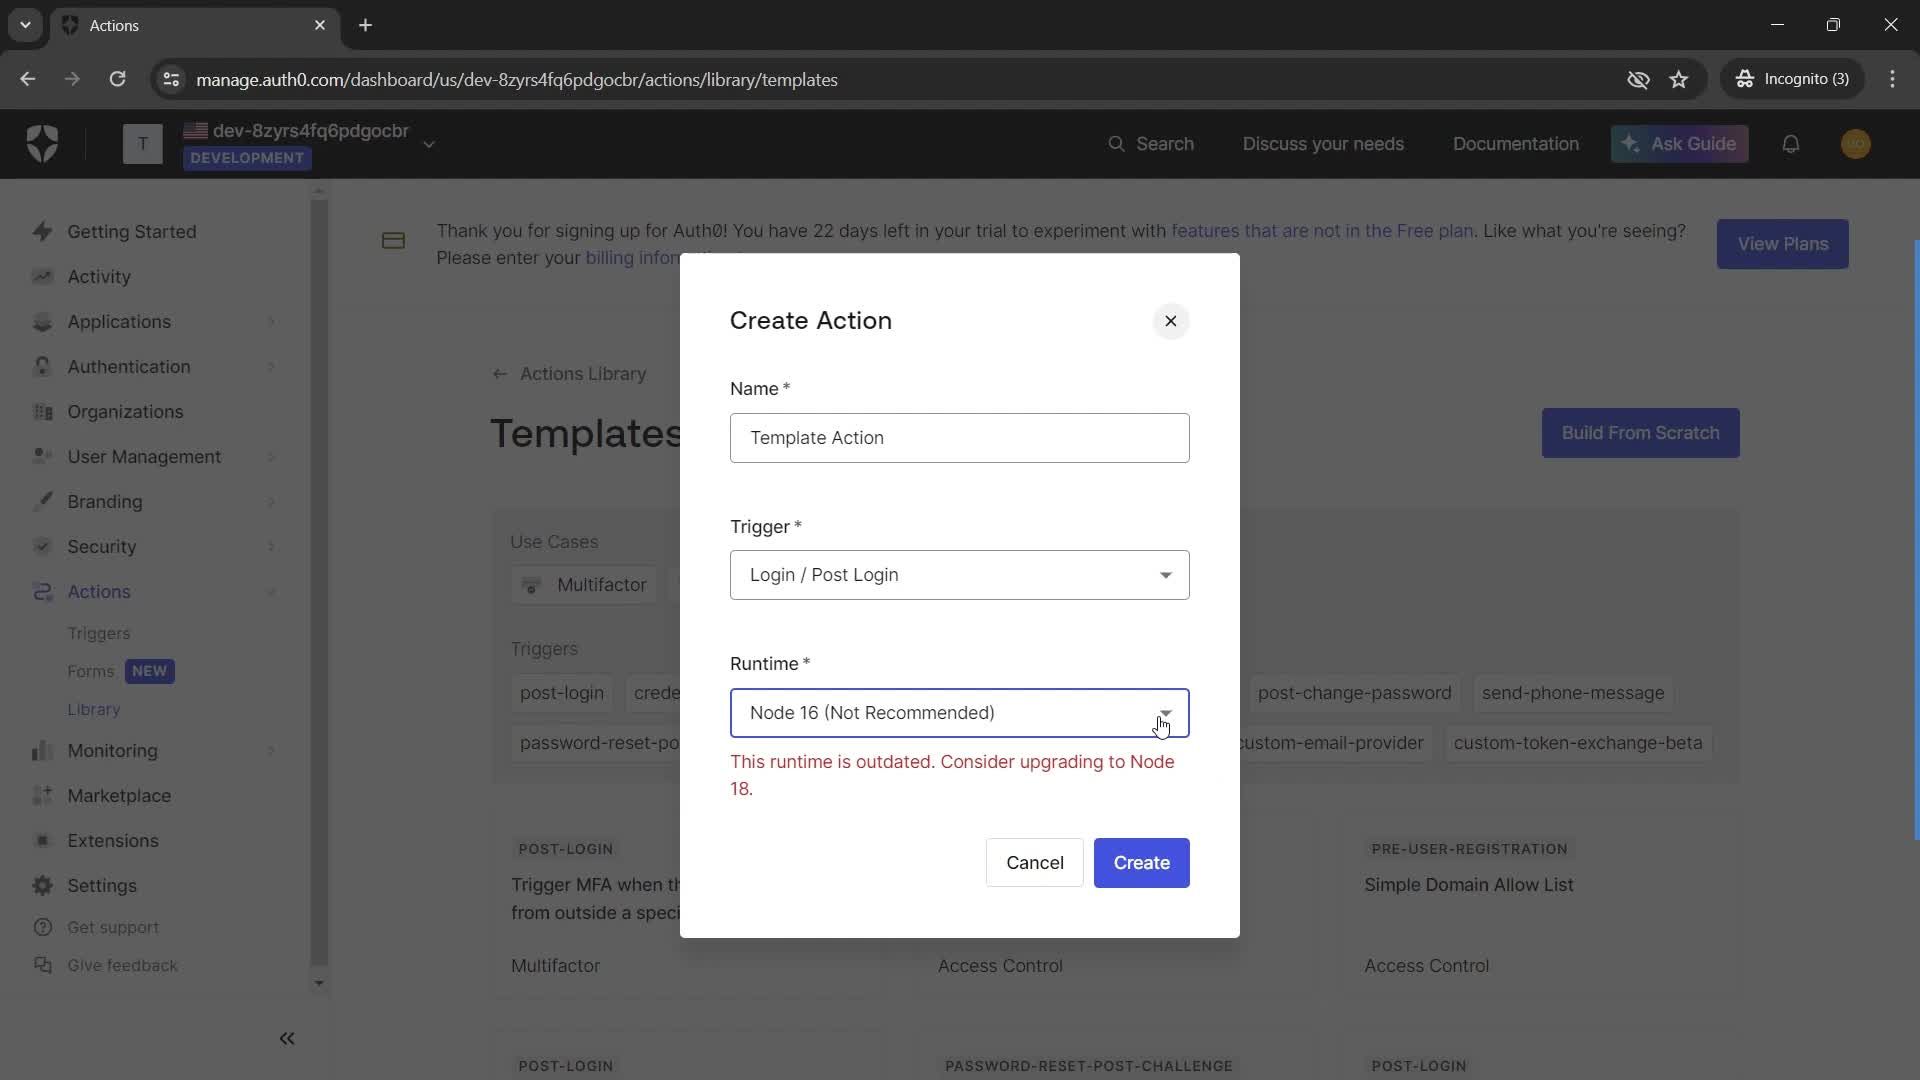Expand the Security menu chevron

pos(271,547)
